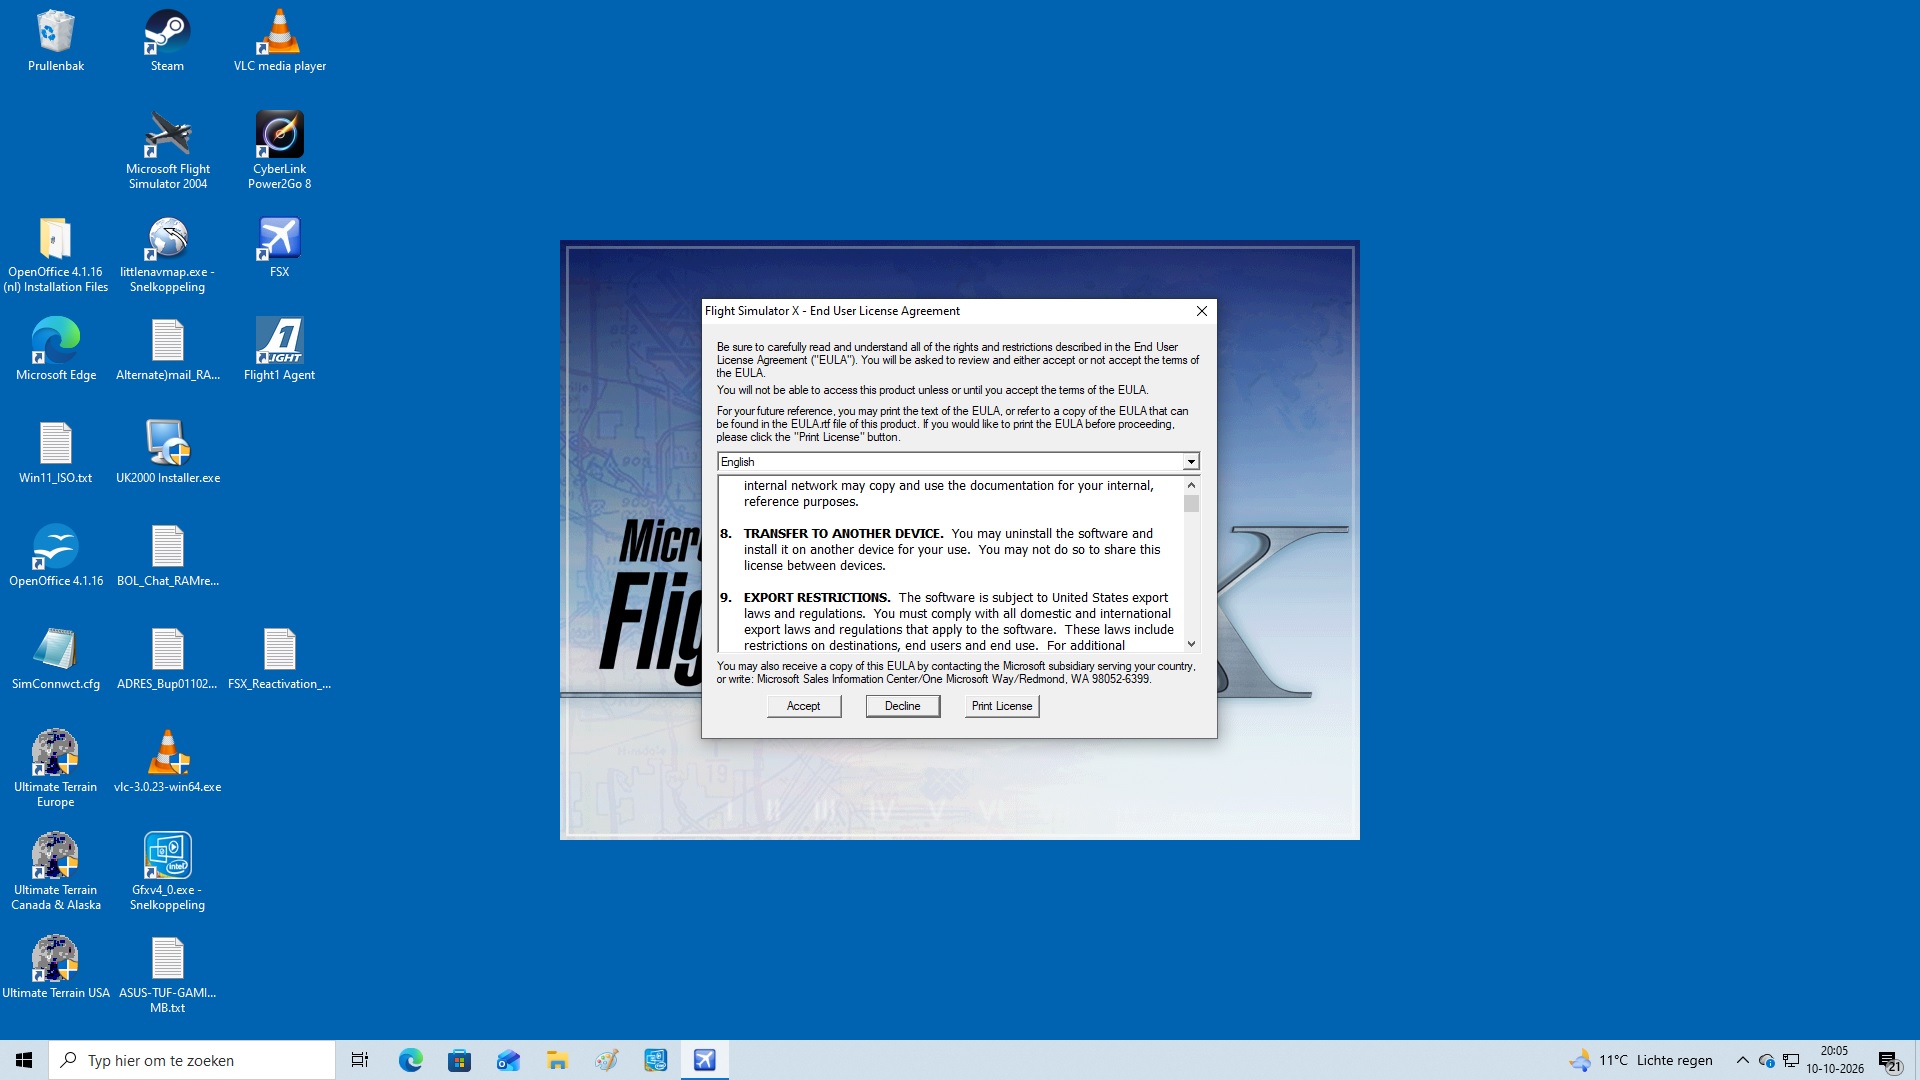Close the EULA dialog window

pos(1202,311)
